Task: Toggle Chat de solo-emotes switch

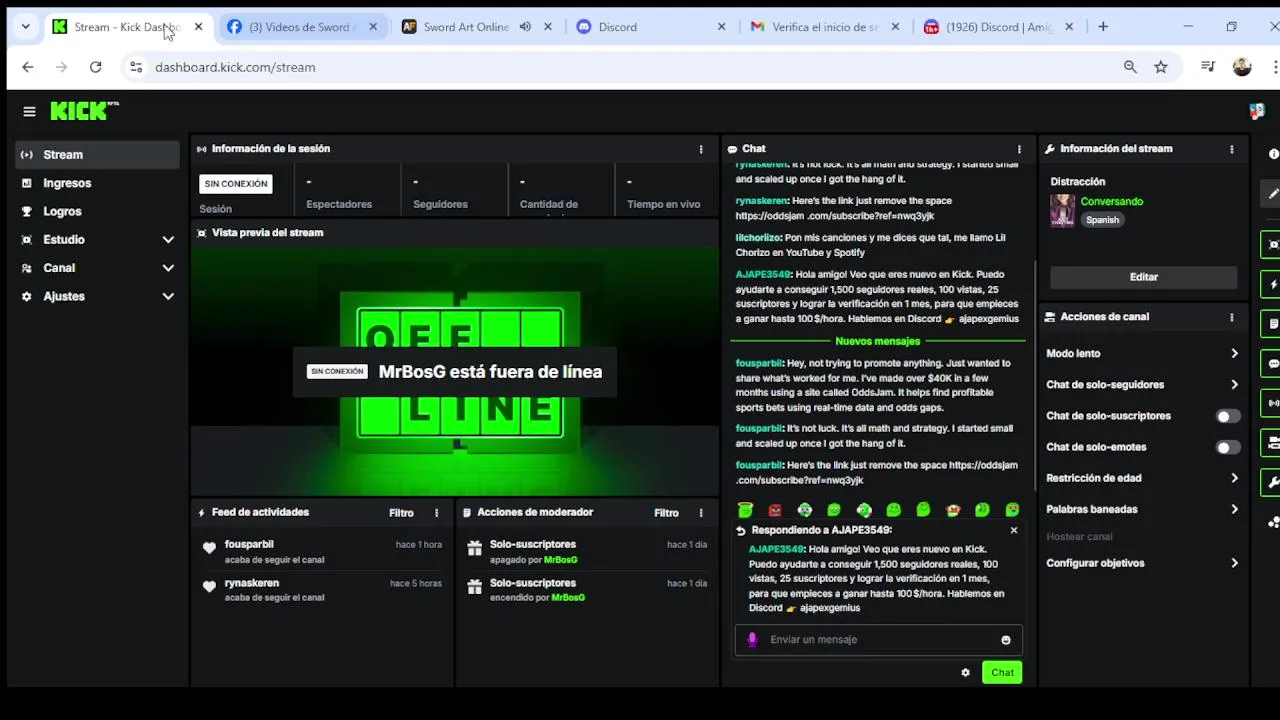Action: click(1227, 447)
